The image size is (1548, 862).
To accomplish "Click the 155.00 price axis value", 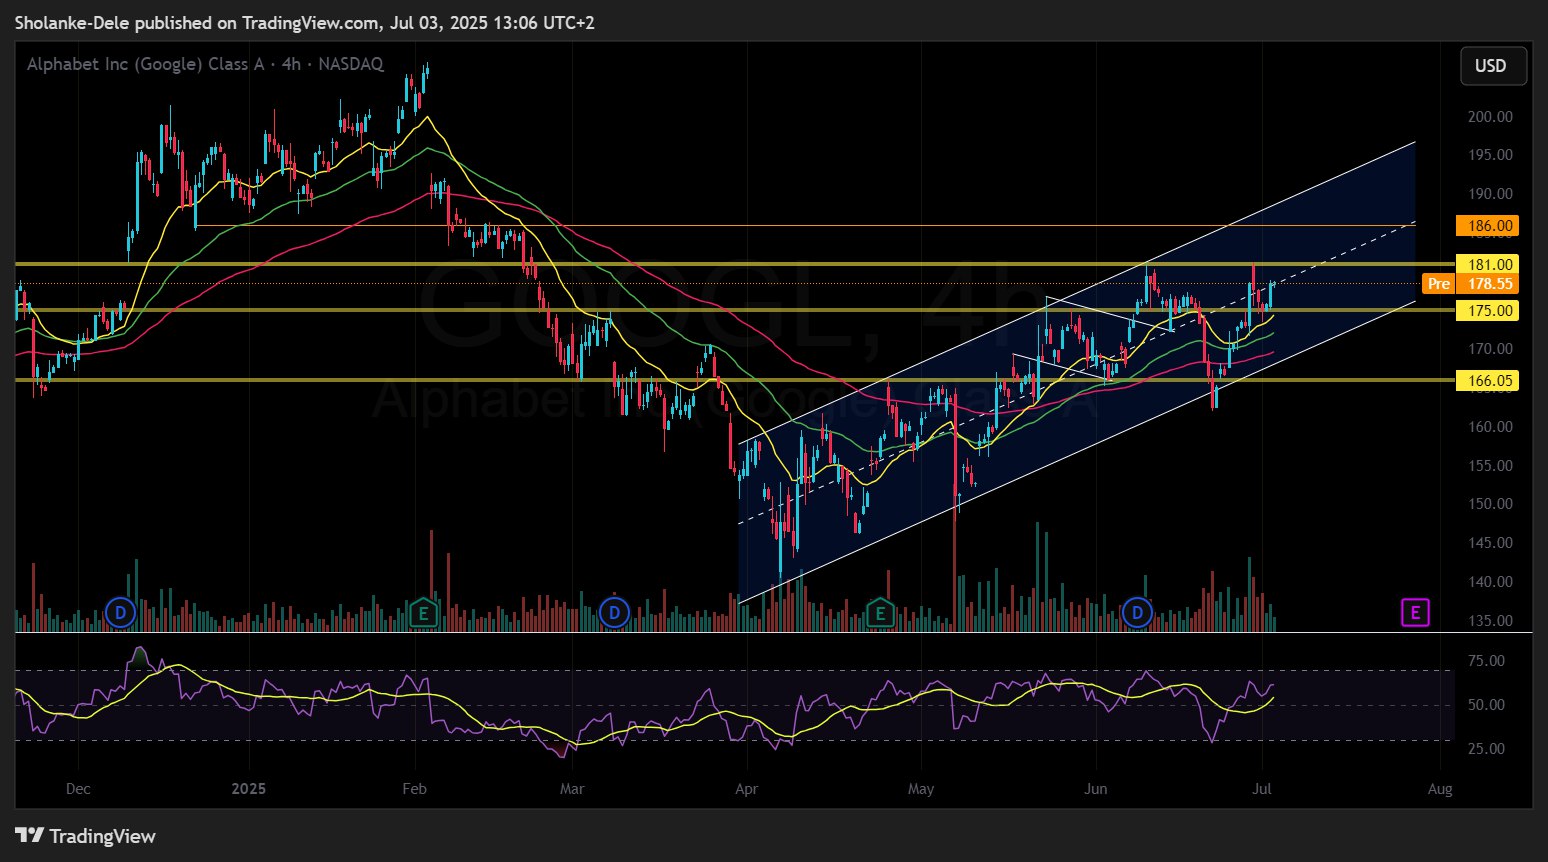I will 1490,466.
